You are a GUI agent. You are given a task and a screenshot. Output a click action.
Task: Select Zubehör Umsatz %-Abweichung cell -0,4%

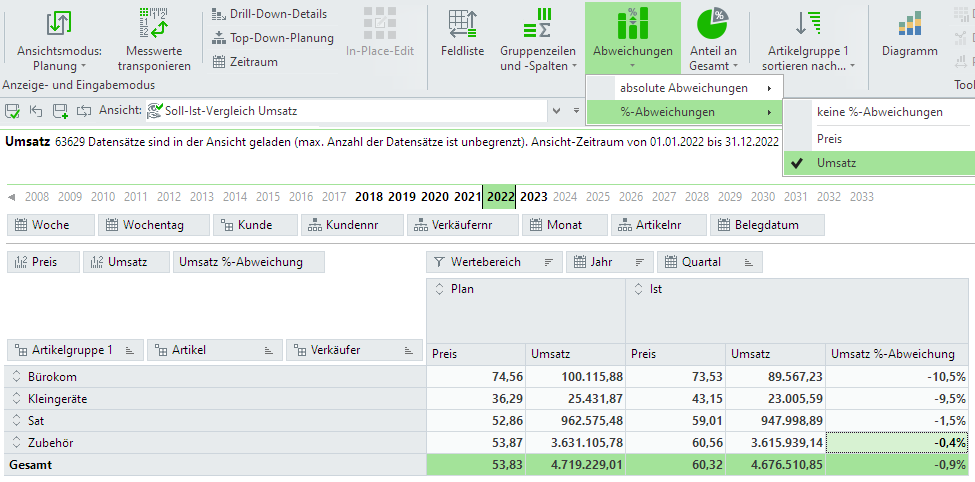[x=897, y=442]
